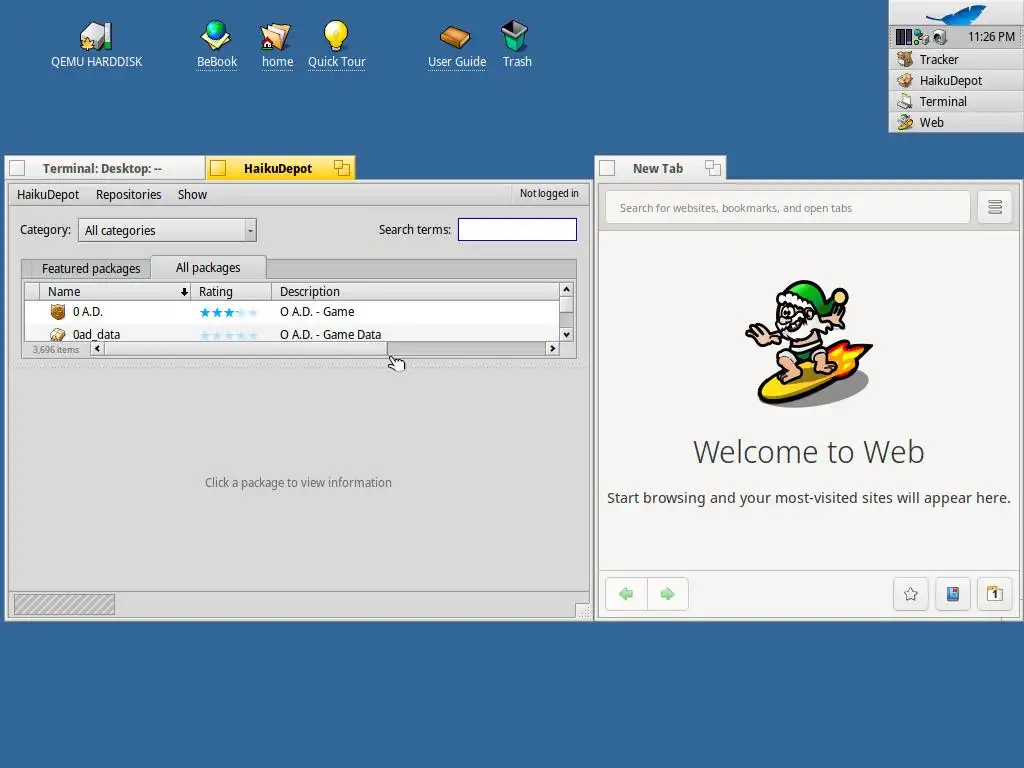Image resolution: width=1024 pixels, height=768 pixels.
Task: Switch to HaikuDepot in the Deskbar
Action: (956, 80)
